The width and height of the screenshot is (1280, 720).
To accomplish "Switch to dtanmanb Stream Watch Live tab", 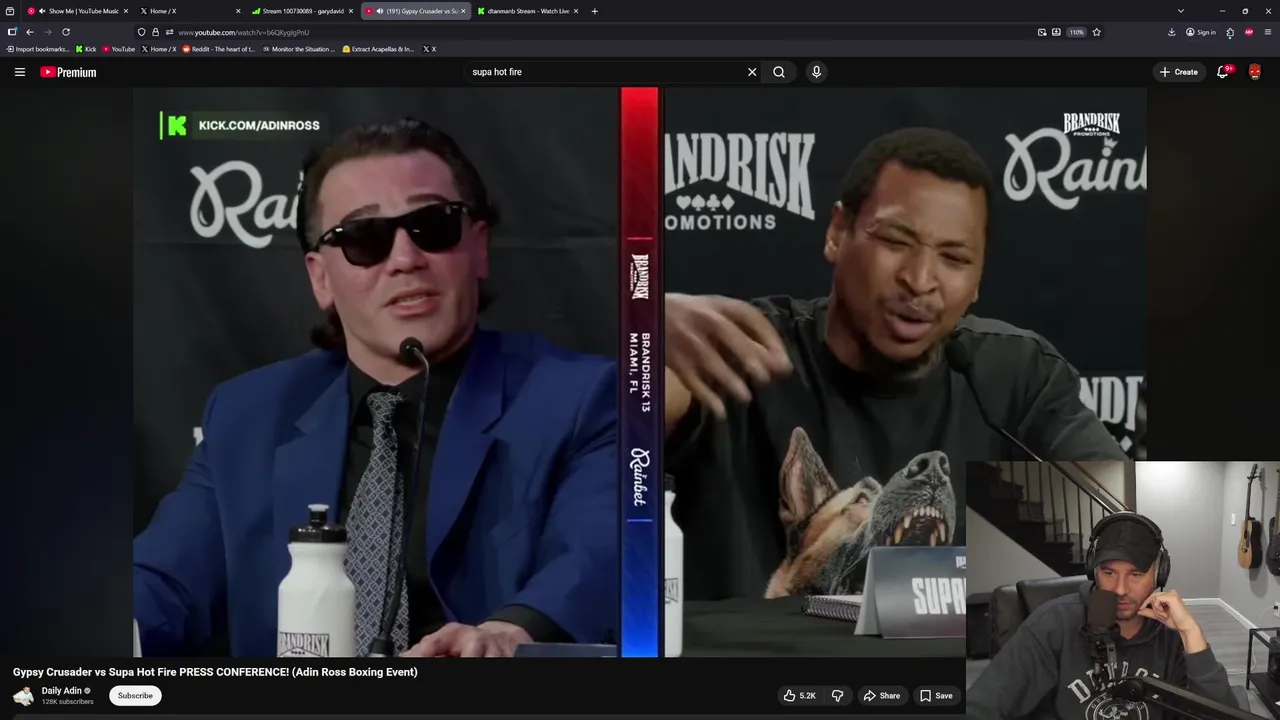I will [528, 11].
